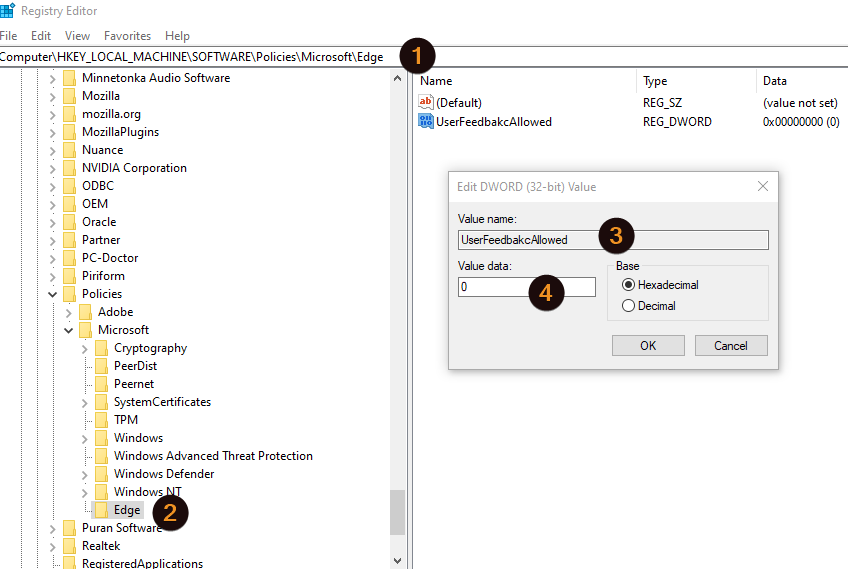Click the Oracle folder icon
Image resolution: width=848 pixels, height=569 pixels.
69,222
